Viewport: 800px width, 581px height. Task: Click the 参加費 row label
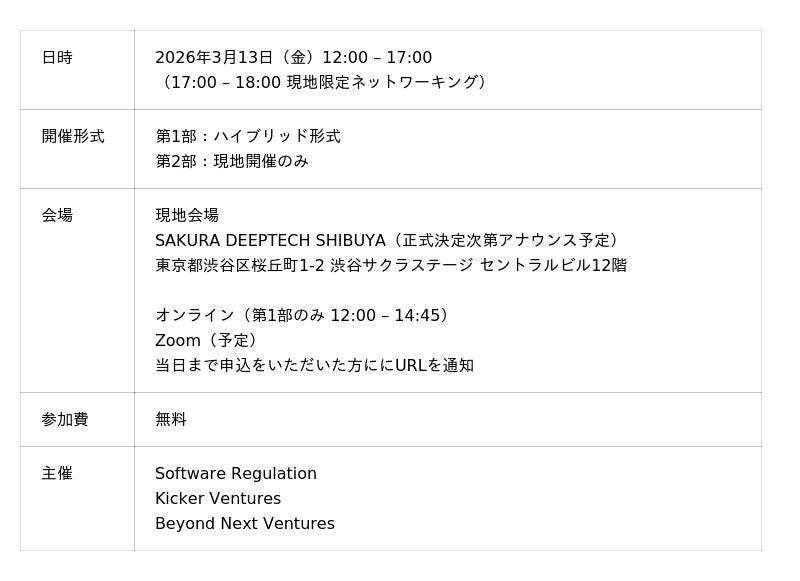point(65,419)
